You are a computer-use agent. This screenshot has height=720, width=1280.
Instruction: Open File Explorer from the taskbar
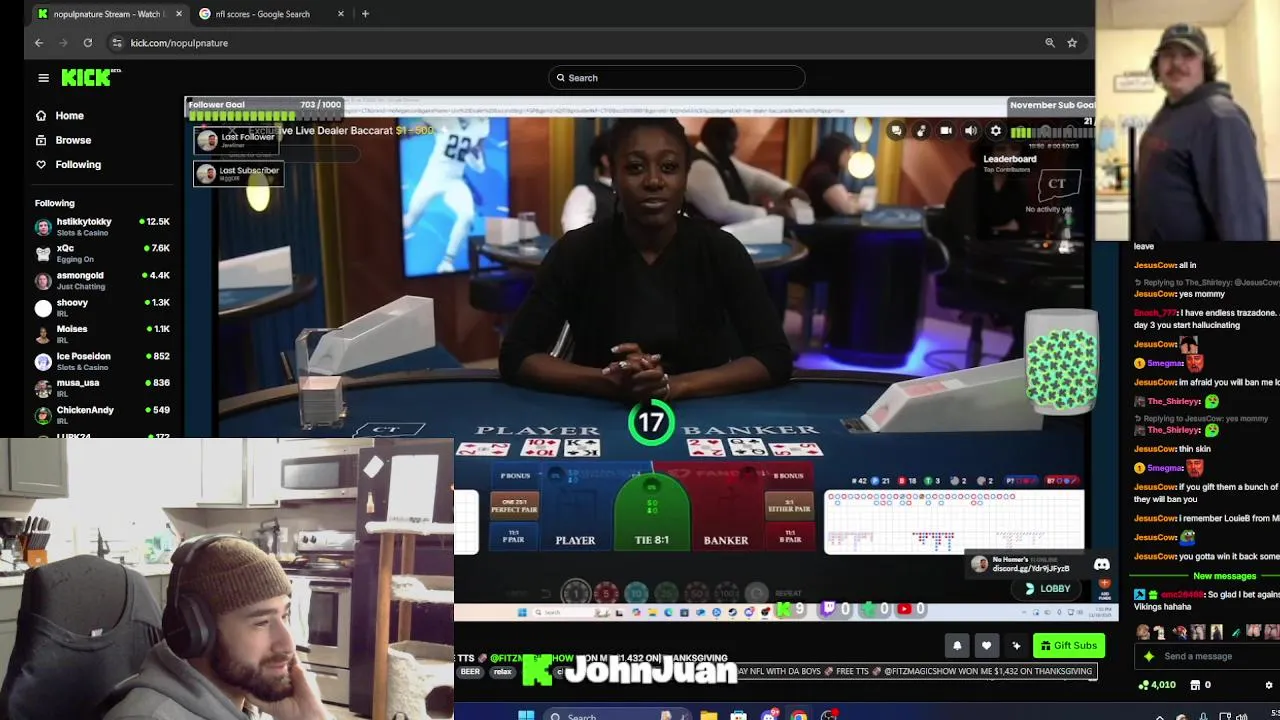coord(708,715)
